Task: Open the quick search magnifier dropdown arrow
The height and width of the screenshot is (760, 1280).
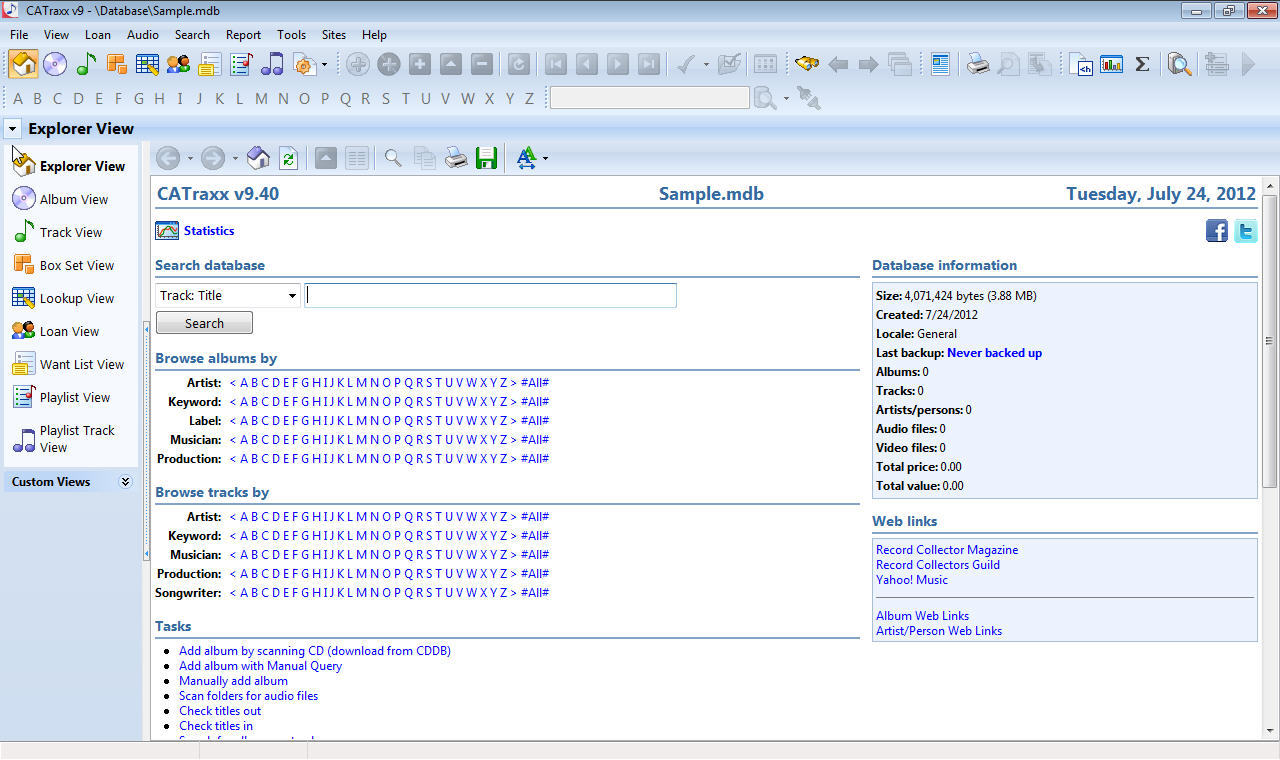Action: [786, 98]
